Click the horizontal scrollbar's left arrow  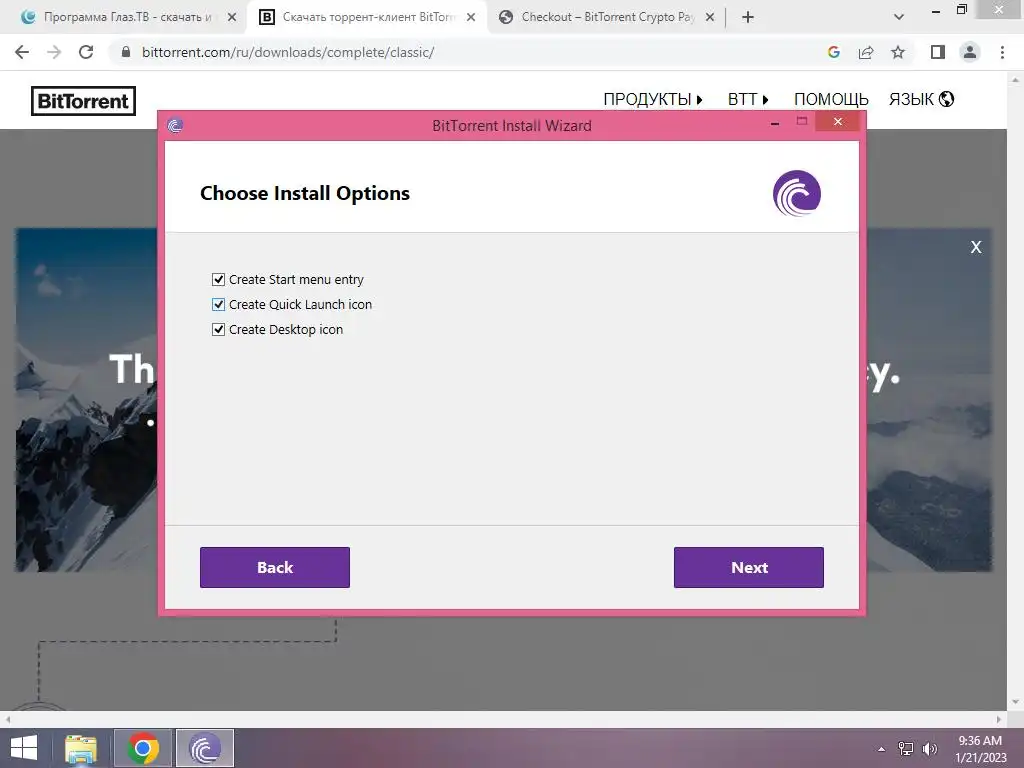8,720
